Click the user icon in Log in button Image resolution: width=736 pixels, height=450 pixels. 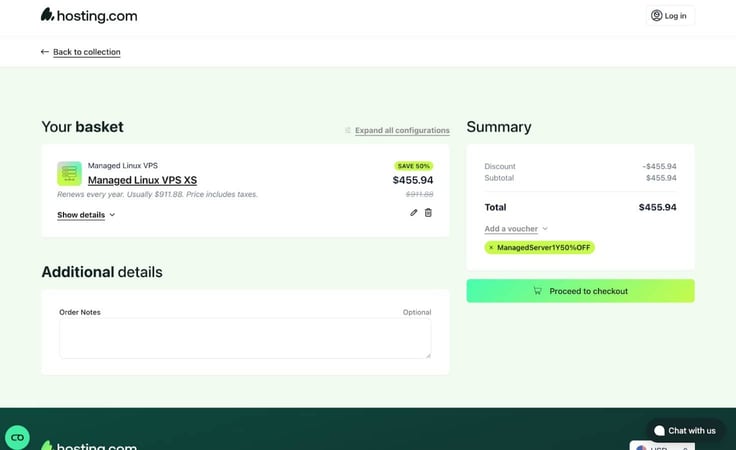pos(656,15)
